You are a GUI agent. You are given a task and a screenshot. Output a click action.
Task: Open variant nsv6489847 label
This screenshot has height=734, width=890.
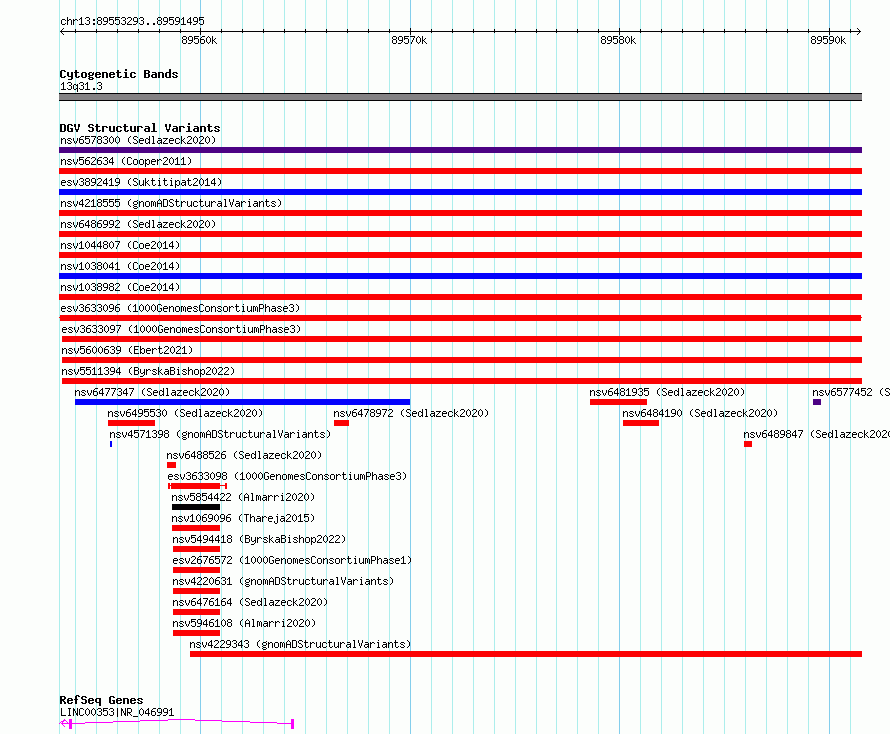(x=816, y=434)
